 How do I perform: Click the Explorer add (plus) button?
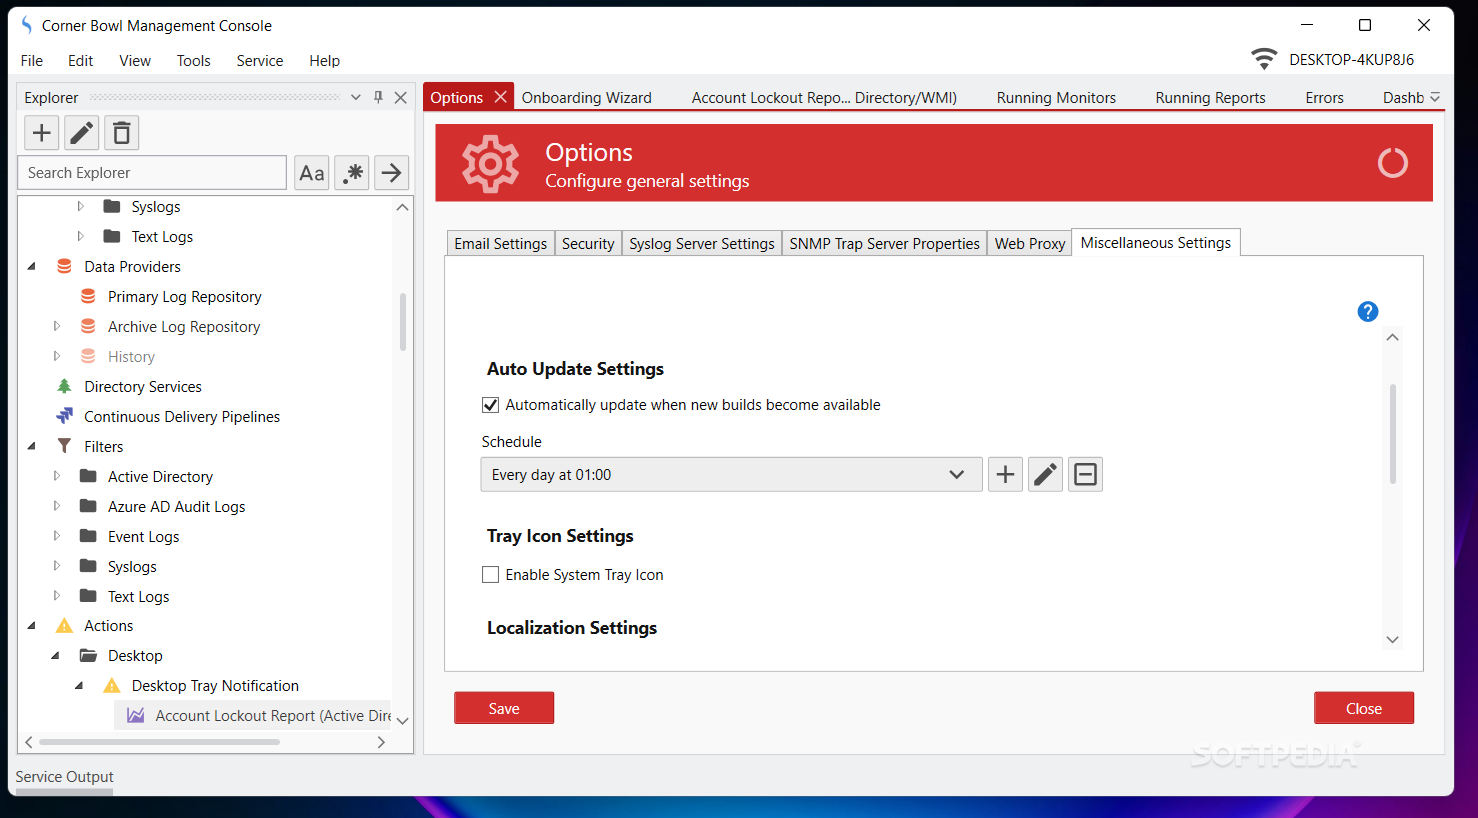click(42, 132)
